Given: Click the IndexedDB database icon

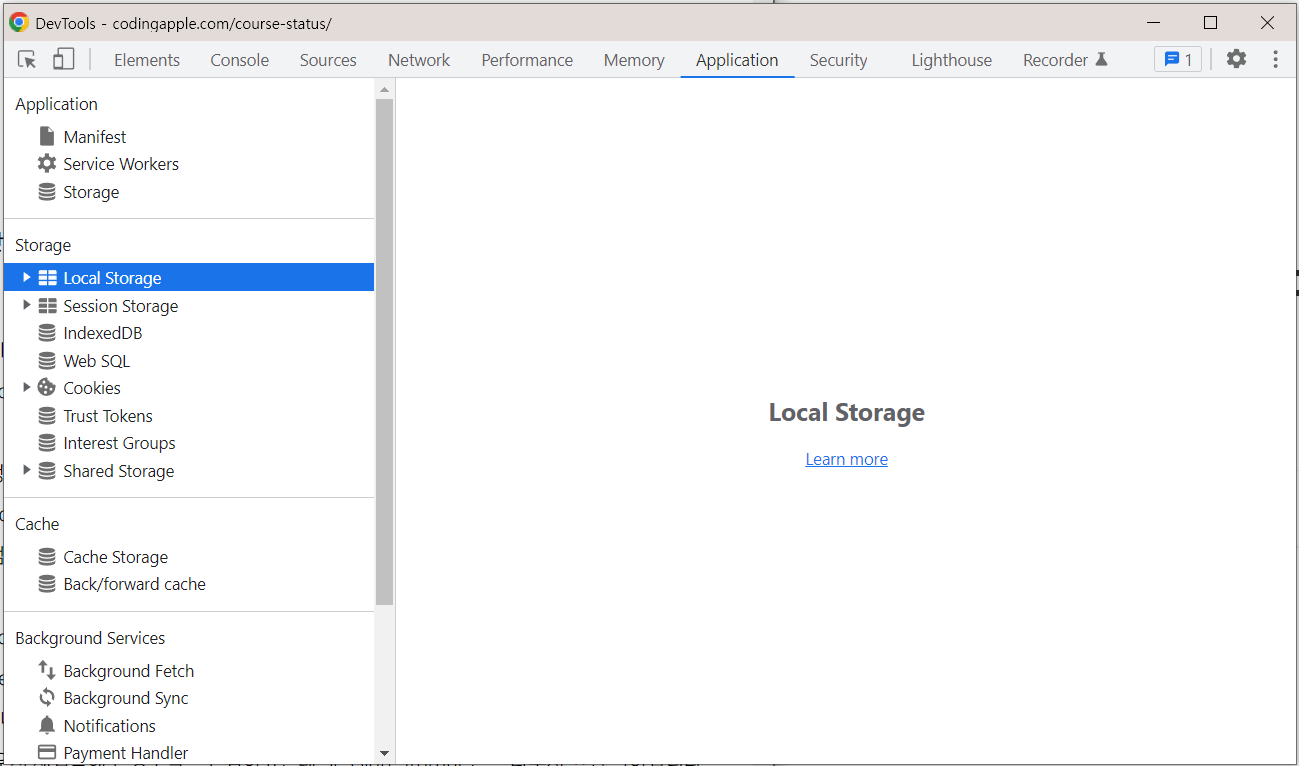Looking at the screenshot, I should [47, 332].
